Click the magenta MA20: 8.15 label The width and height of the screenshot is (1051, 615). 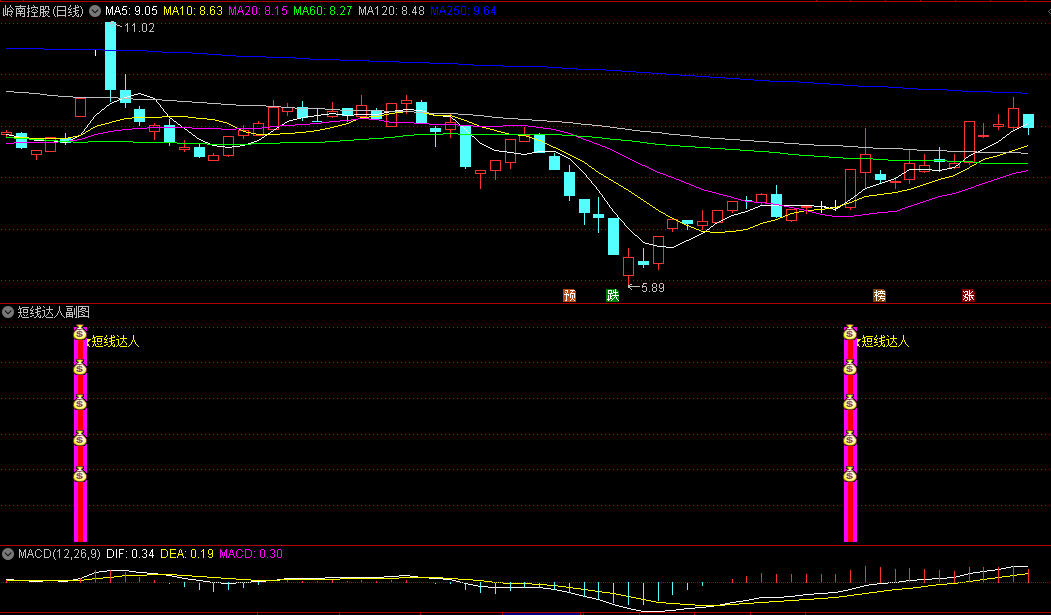[x=258, y=11]
